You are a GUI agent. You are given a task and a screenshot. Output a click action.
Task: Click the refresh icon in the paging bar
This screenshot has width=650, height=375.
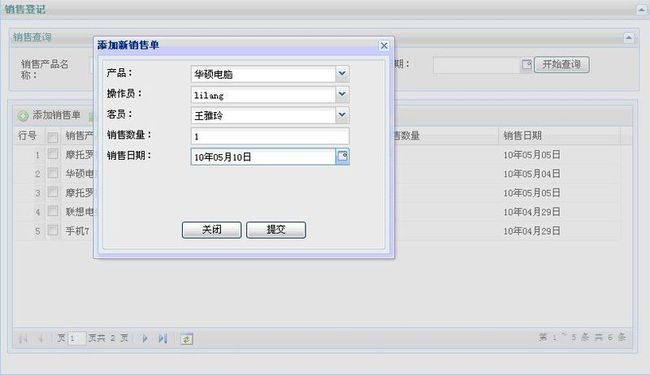coord(187,339)
